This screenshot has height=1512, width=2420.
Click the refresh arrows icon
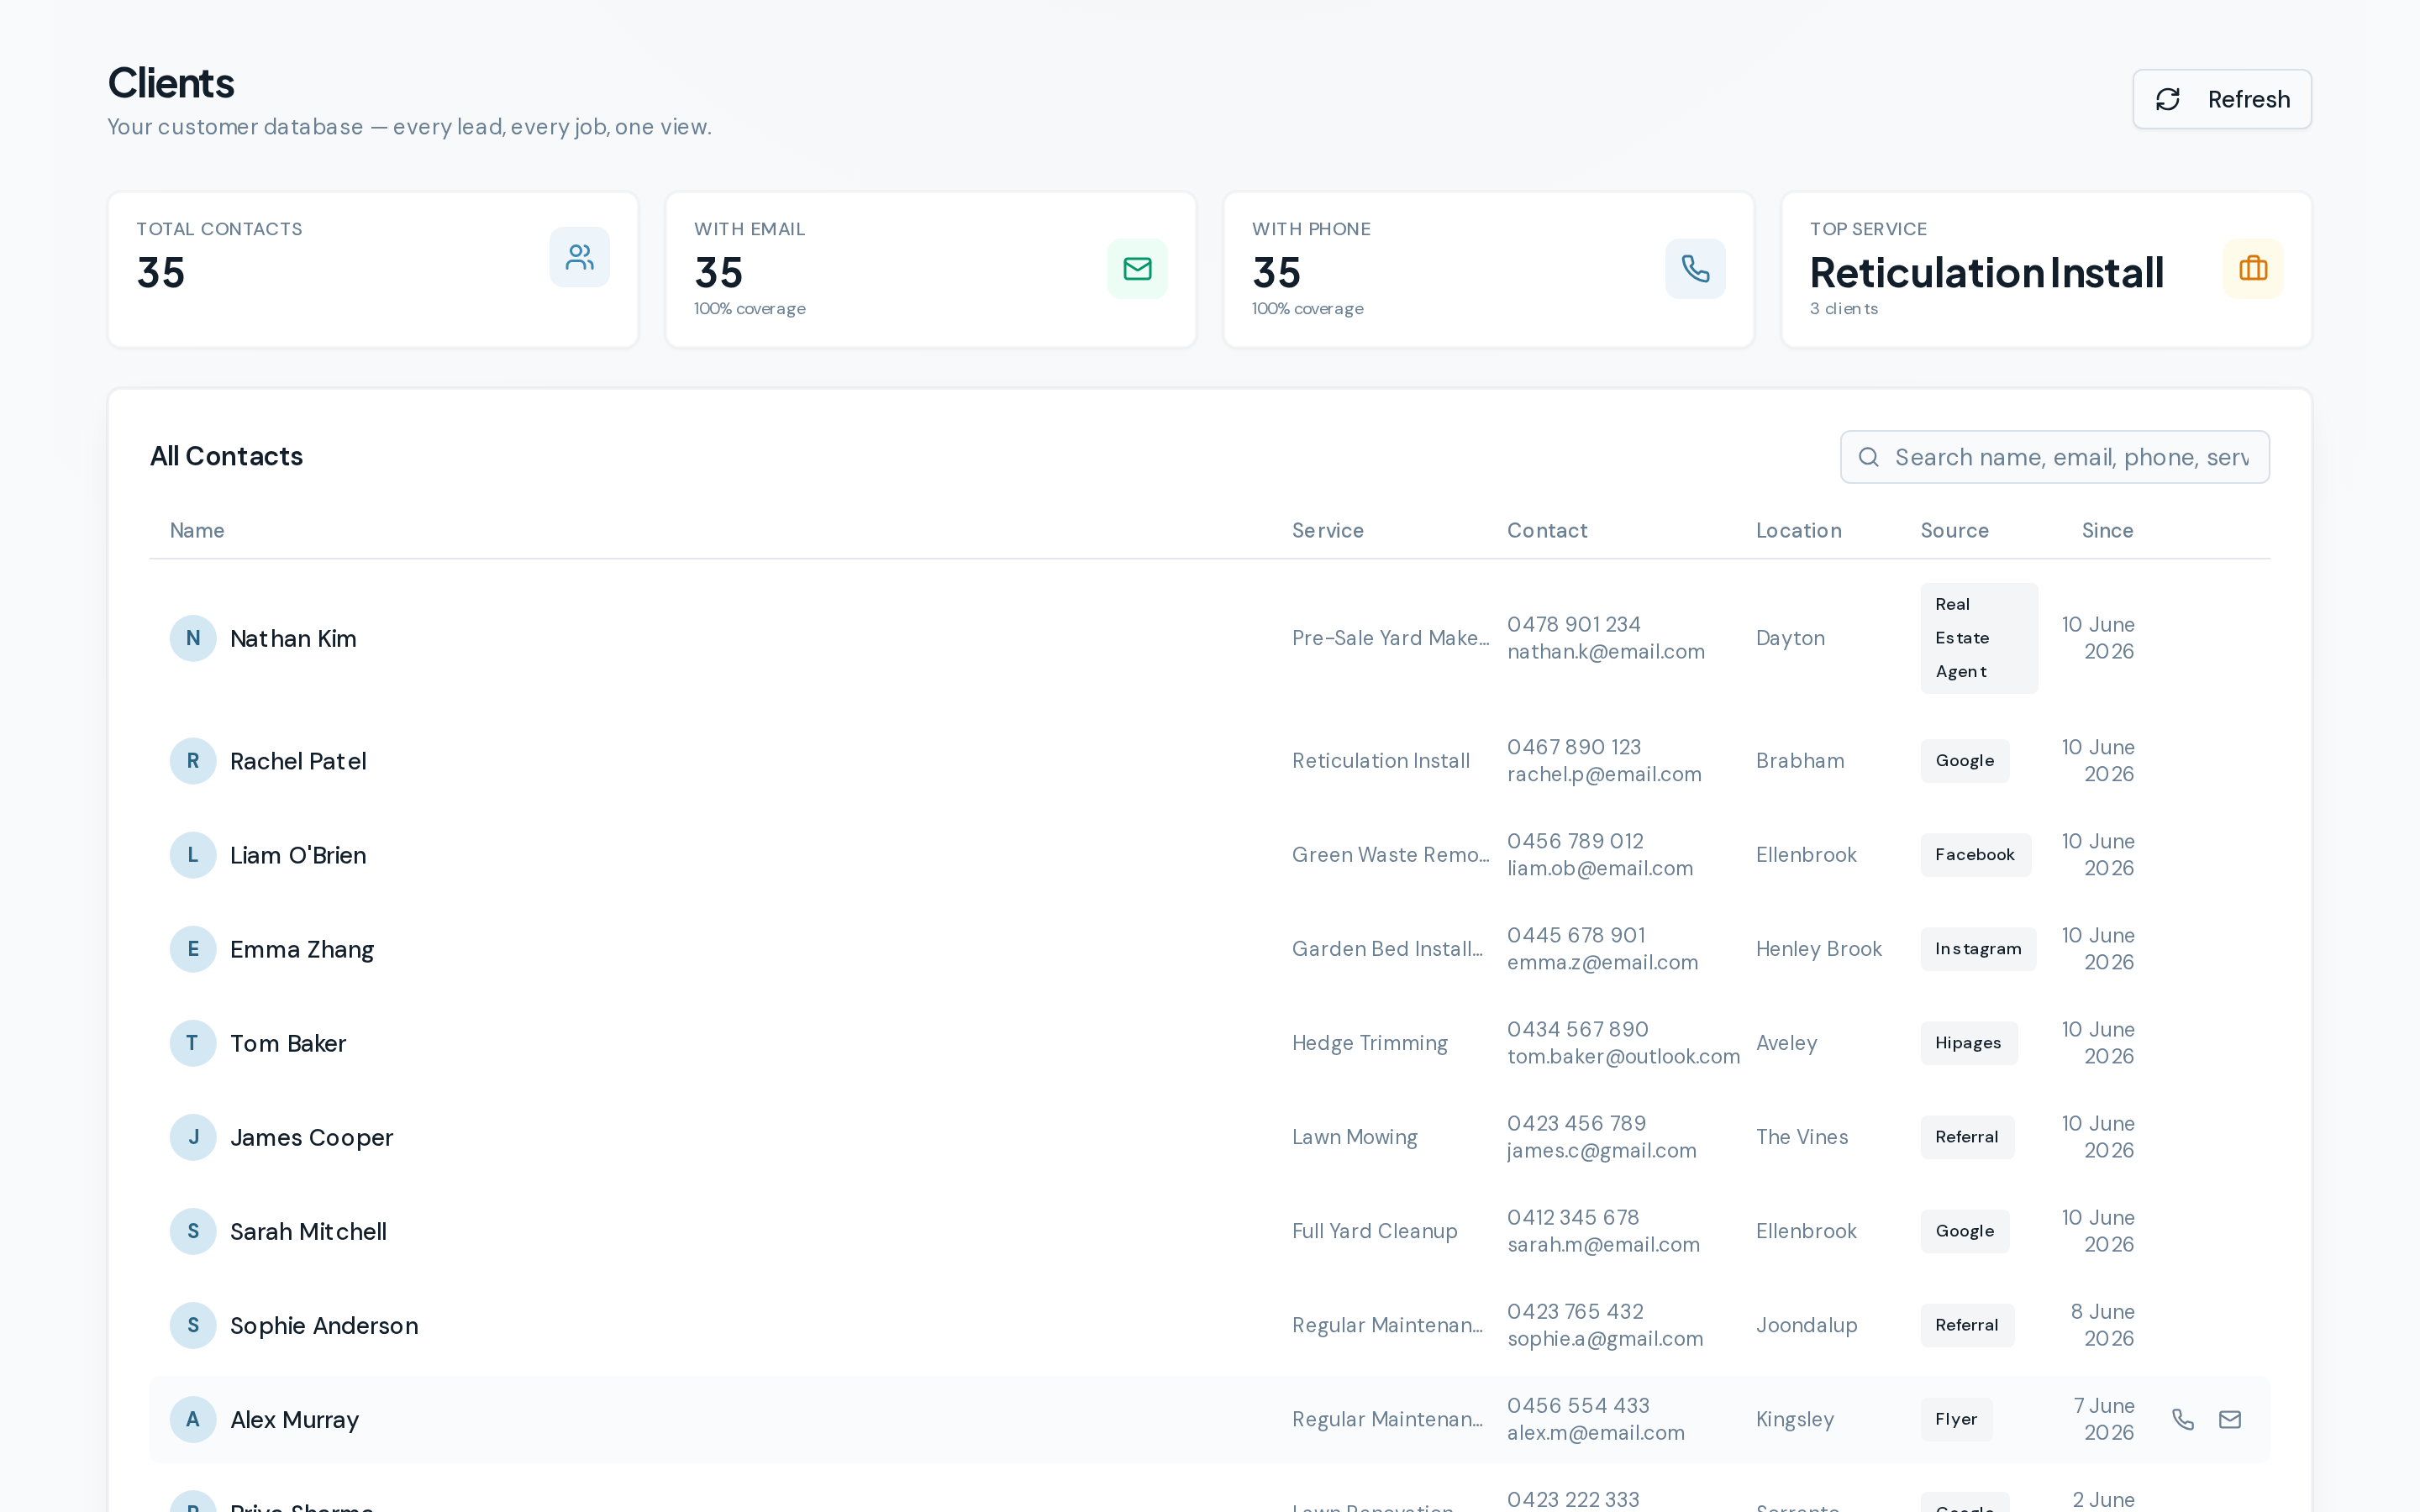pos(2167,99)
